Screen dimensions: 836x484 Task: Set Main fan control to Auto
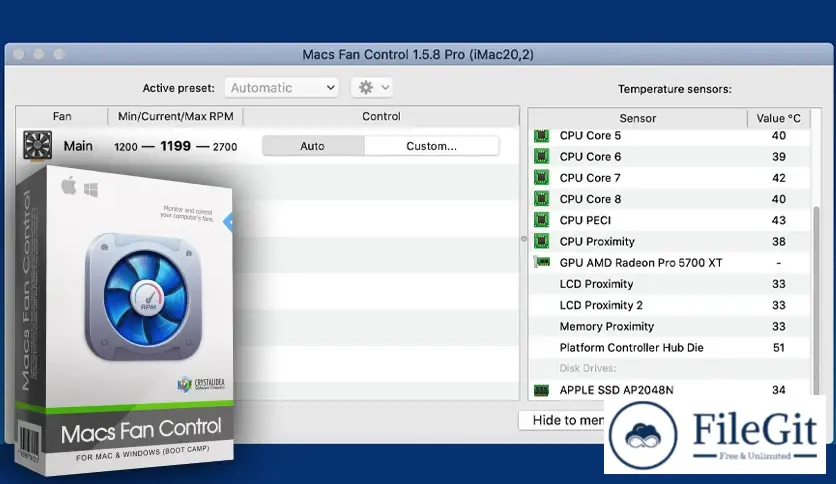(313, 146)
